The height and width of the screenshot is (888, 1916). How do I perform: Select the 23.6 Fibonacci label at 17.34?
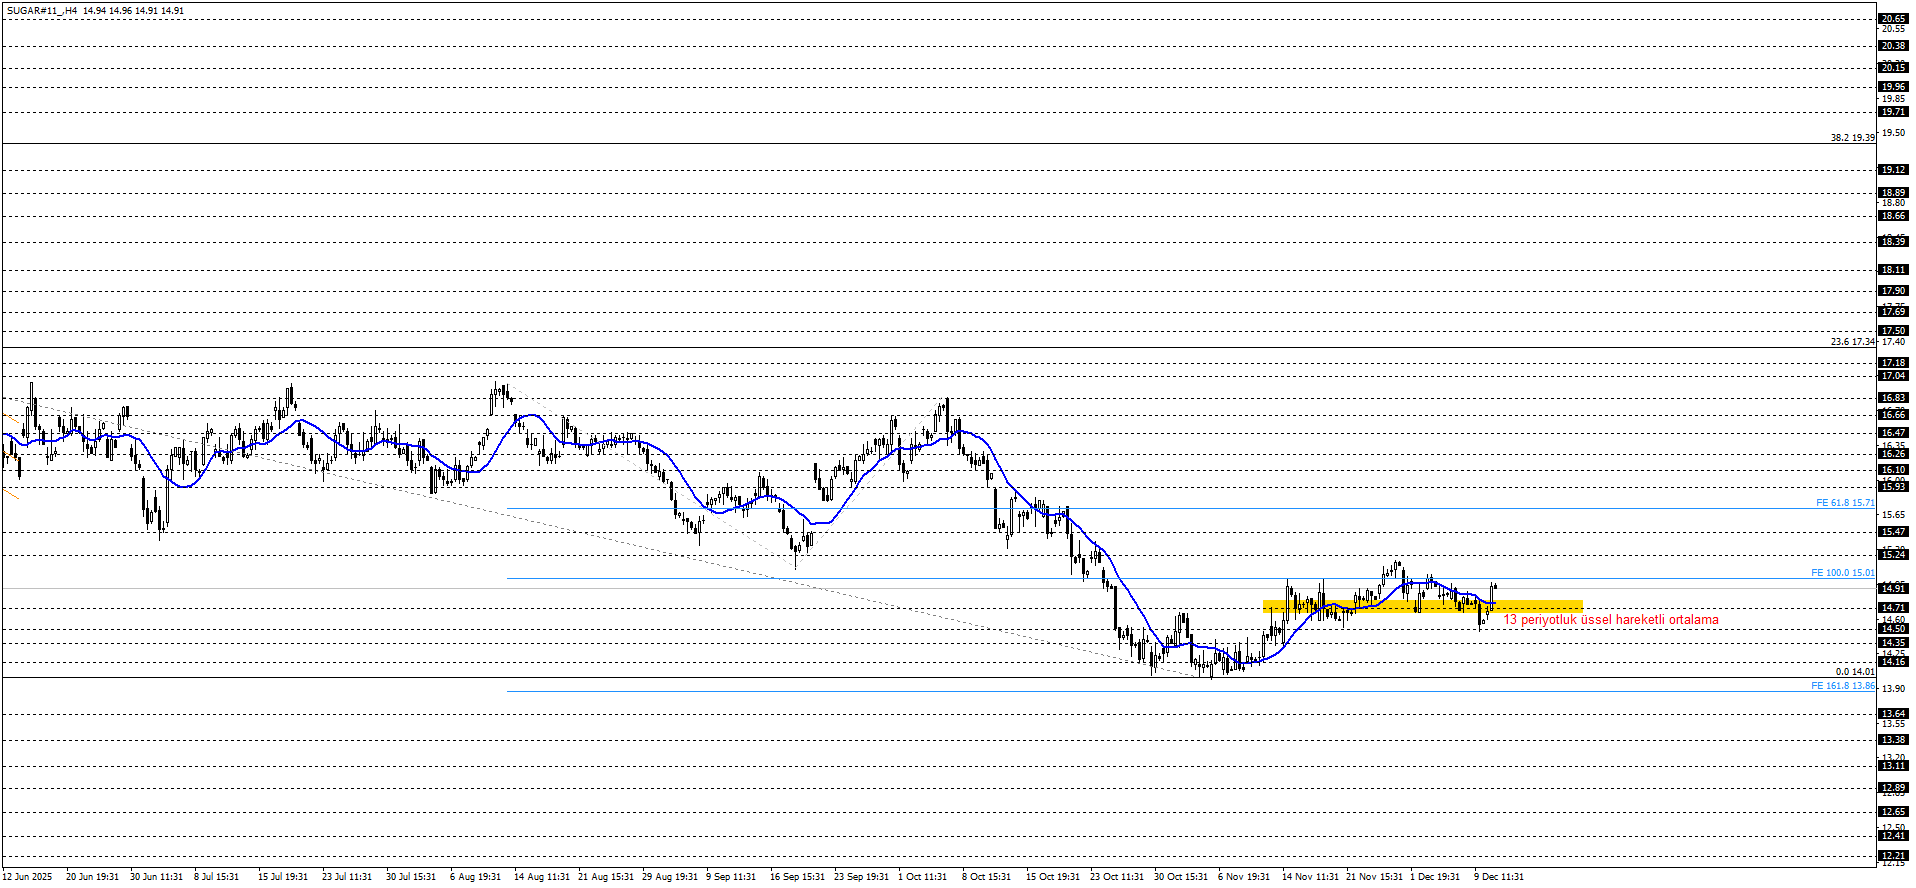[1852, 342]
